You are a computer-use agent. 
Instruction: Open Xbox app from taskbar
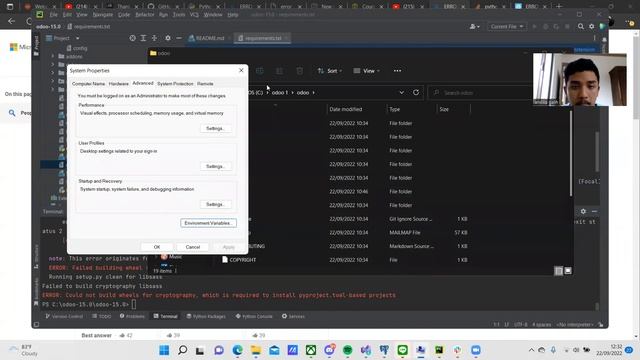(x=311, y=350)
